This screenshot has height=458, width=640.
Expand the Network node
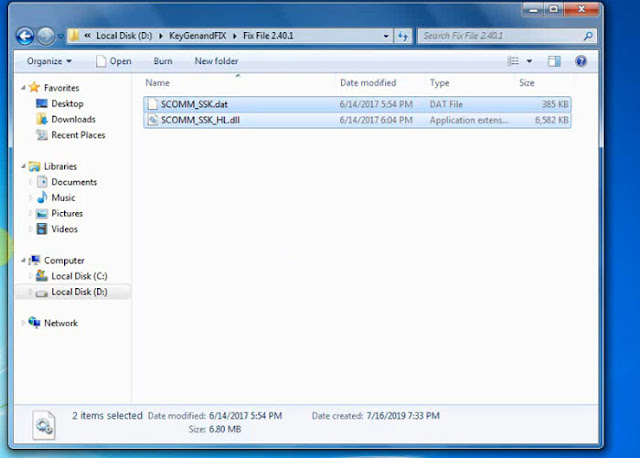point(23,323)
